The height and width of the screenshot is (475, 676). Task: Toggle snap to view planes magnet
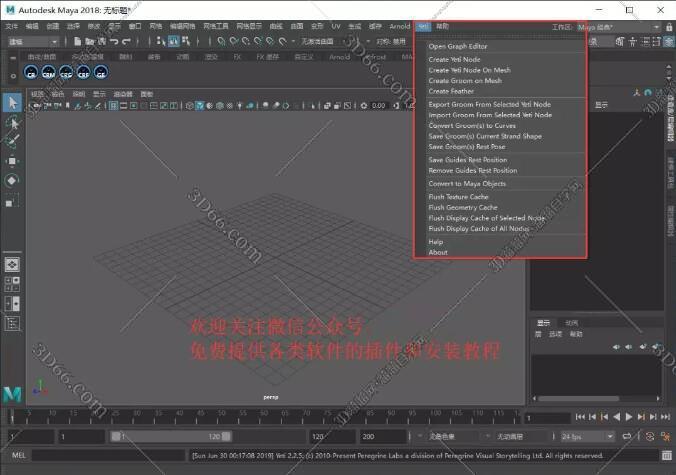click(270, 41)
